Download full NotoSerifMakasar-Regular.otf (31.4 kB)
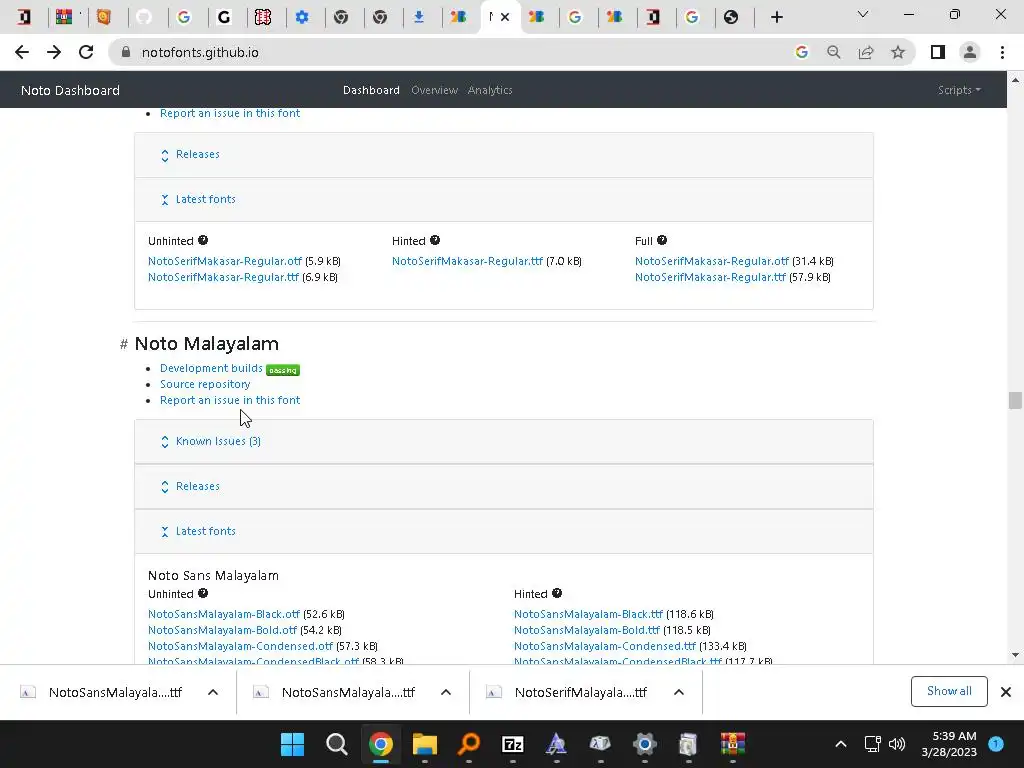The height and width of the screenshot is (768, 1024). point(712,261)
